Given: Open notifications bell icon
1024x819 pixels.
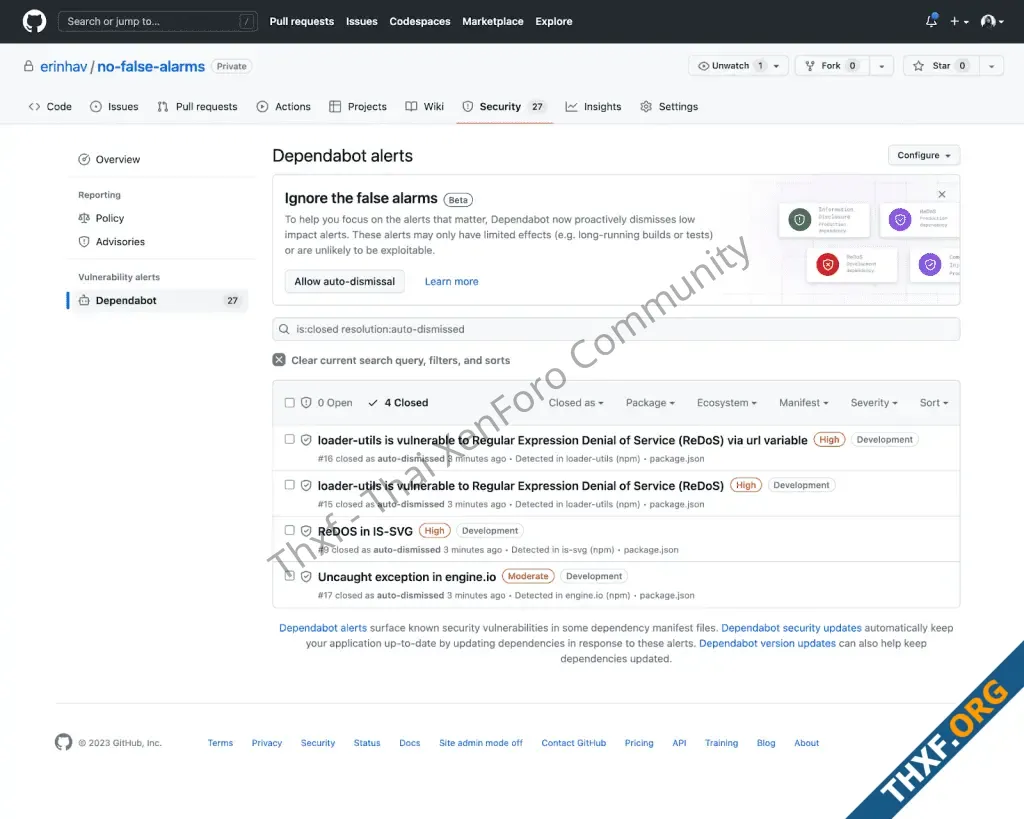Looking at the screenshot, I should point(931,21).
